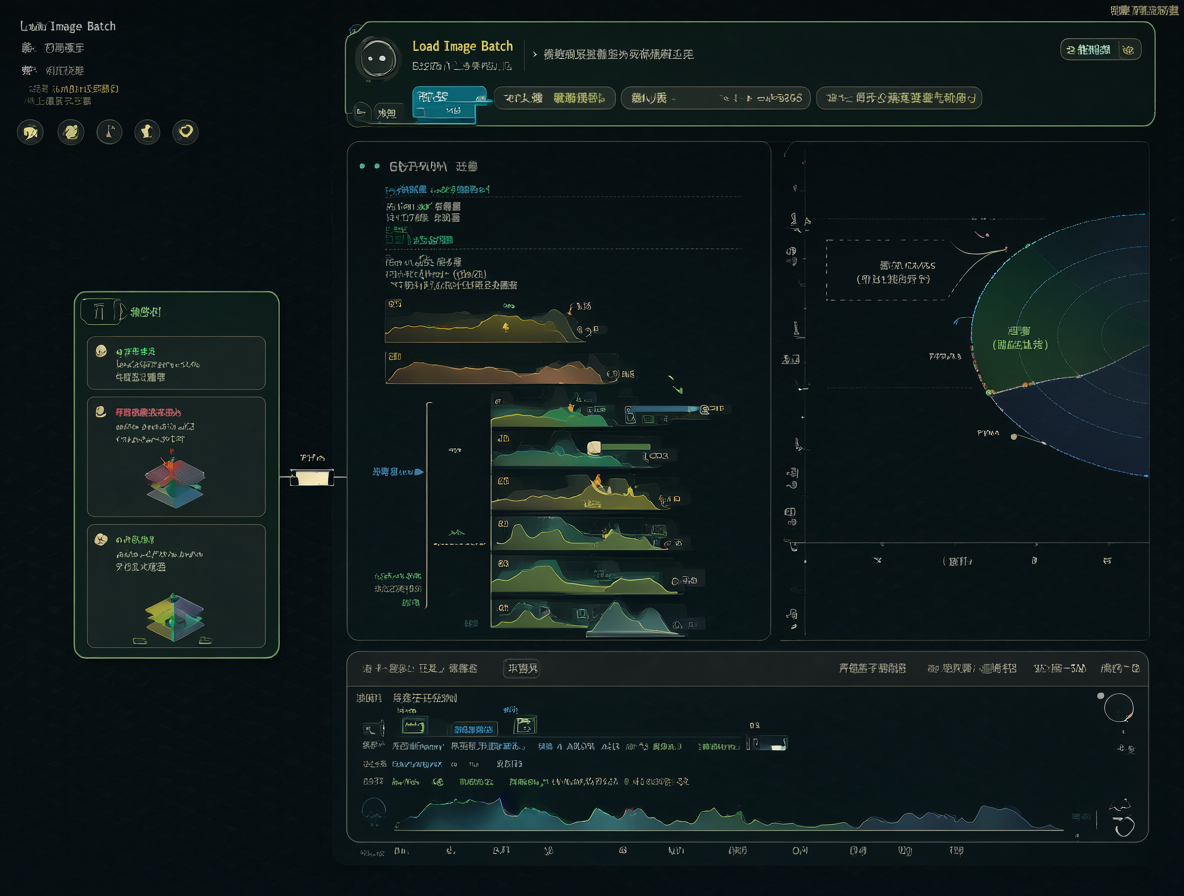
Task: Click the cream connector block between the panels
Action: [x=313, y=478]
